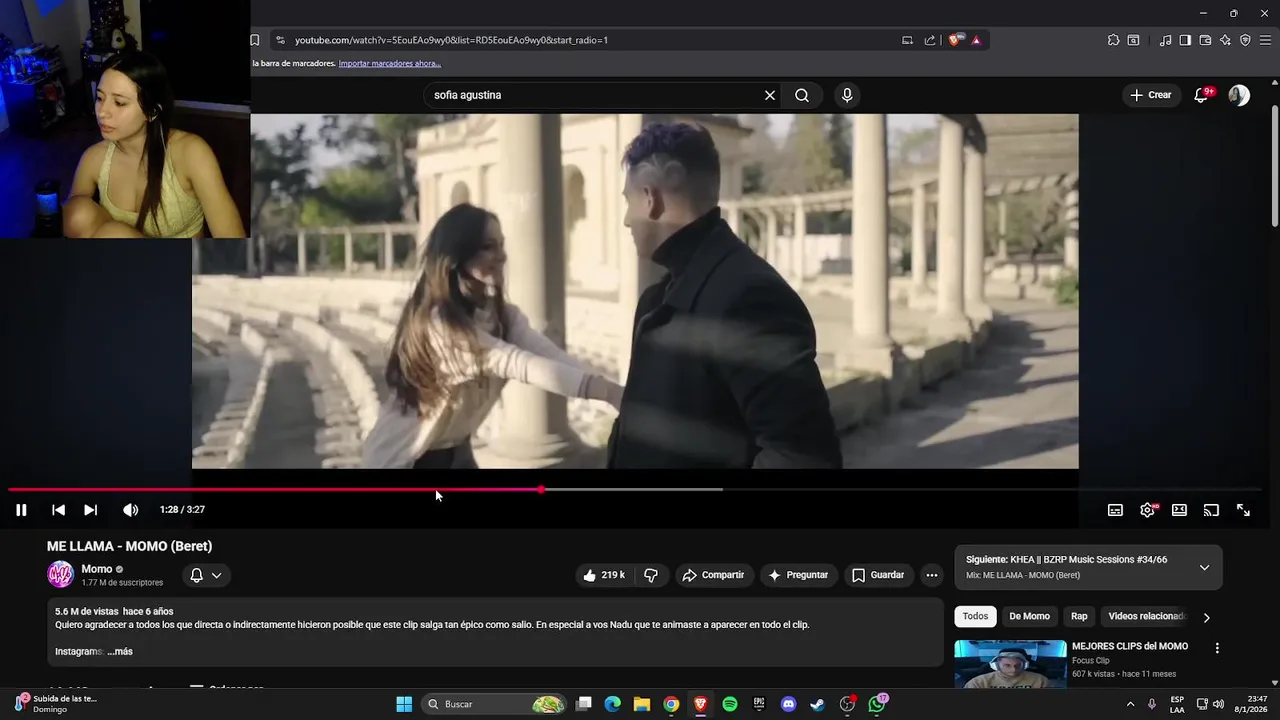Clear the search box with the X

[770, 95]
